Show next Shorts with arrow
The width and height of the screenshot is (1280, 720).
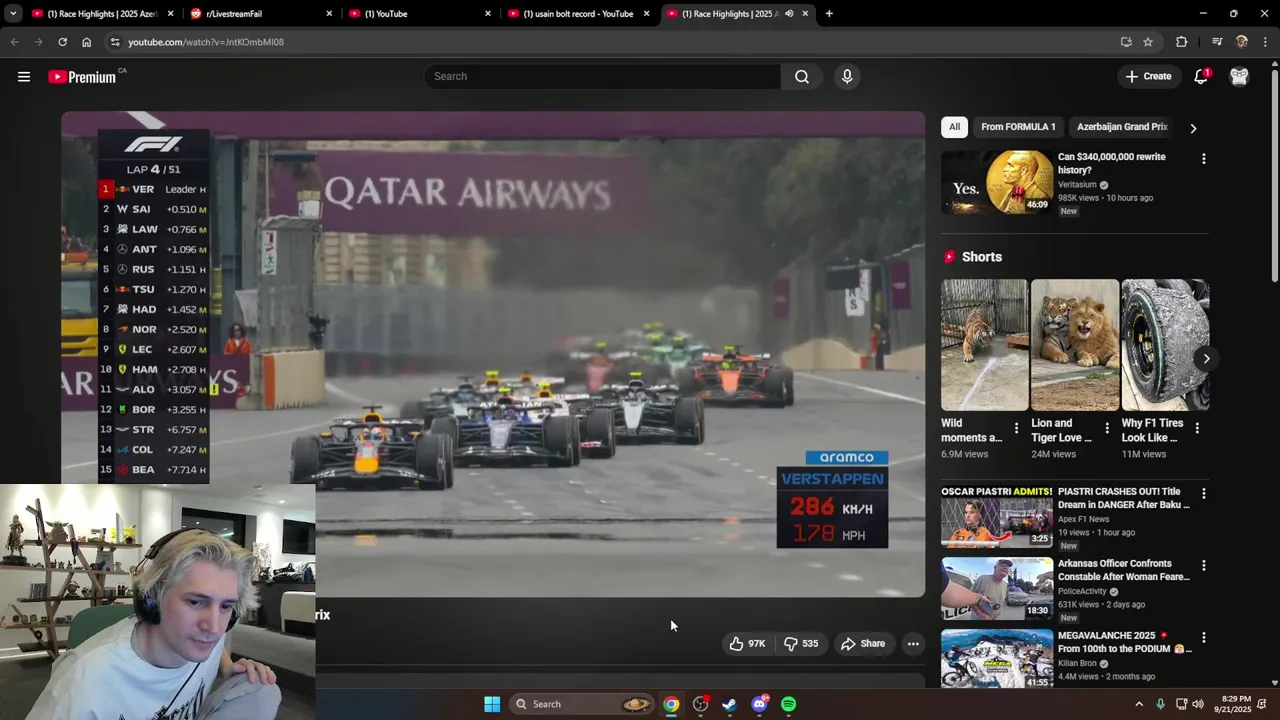tap(1206, 359)
